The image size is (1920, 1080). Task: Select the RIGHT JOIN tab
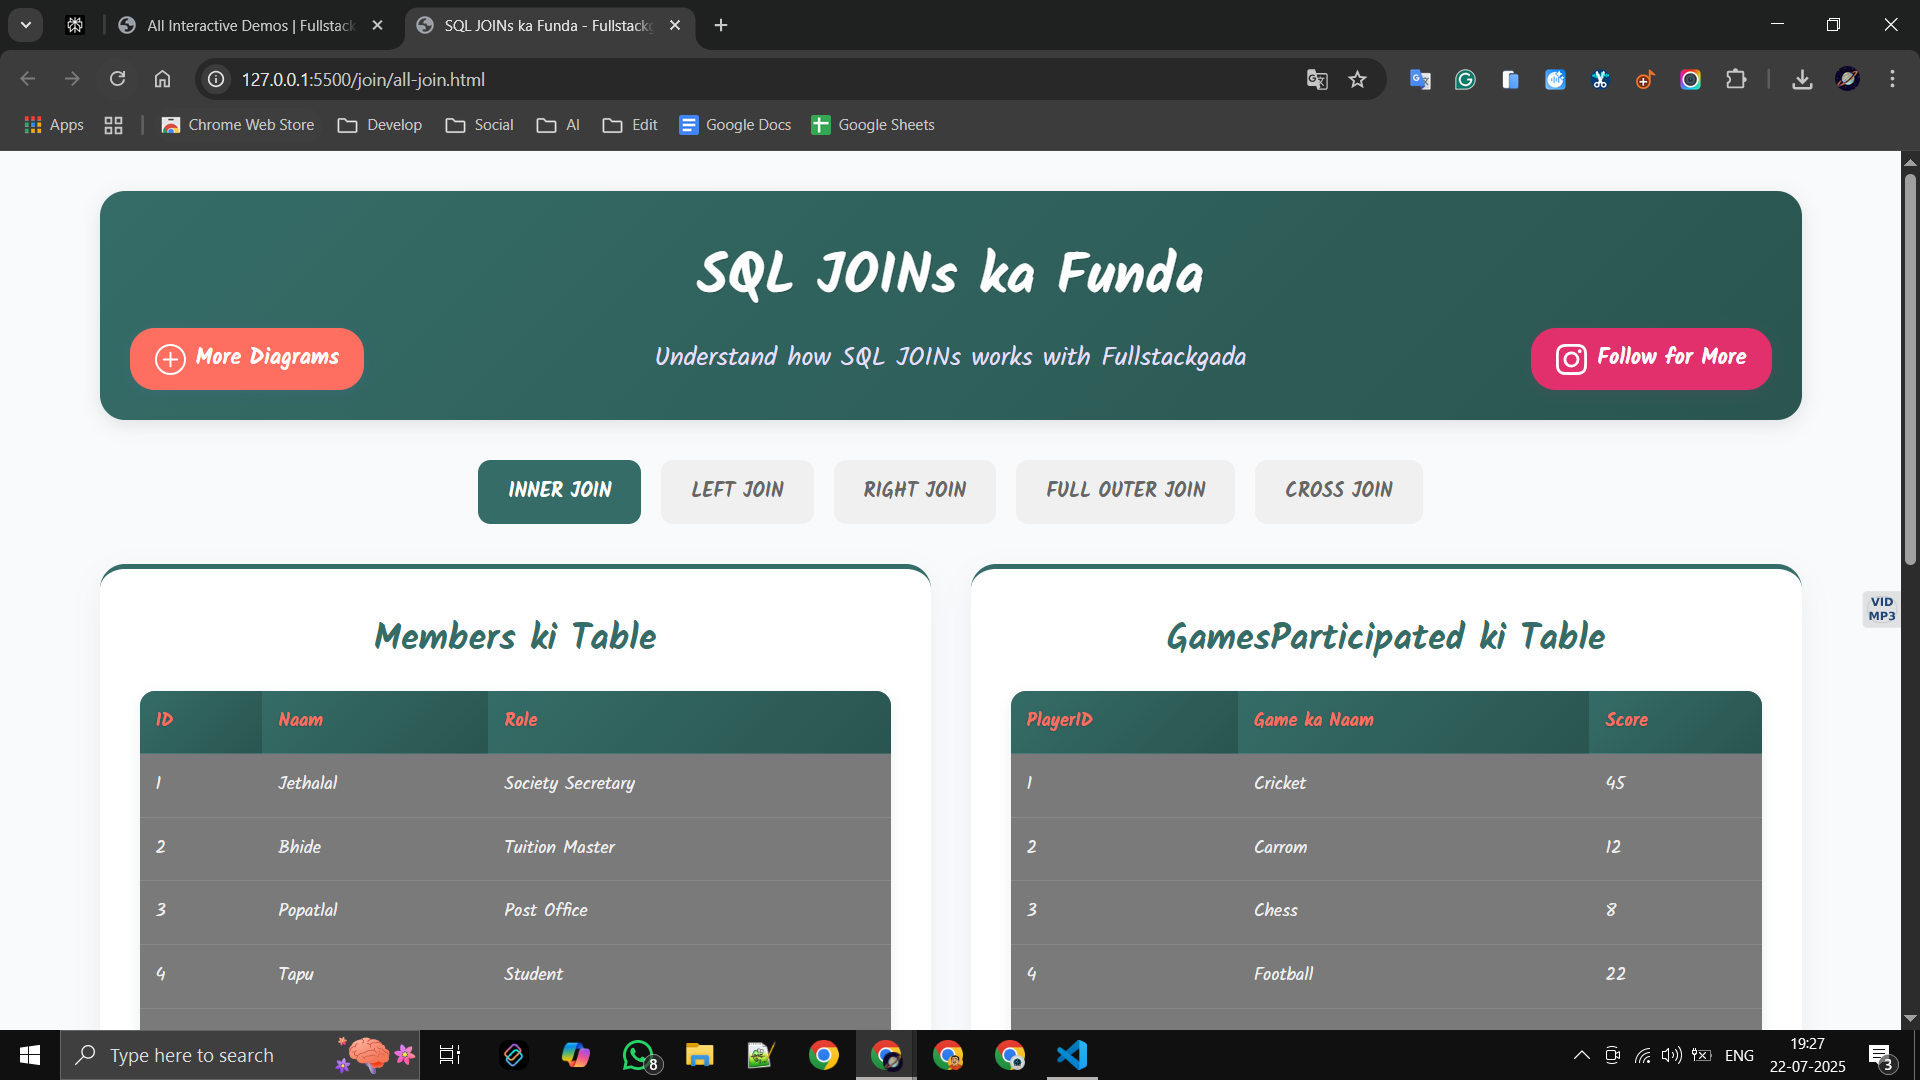click(x=915, y=491)
